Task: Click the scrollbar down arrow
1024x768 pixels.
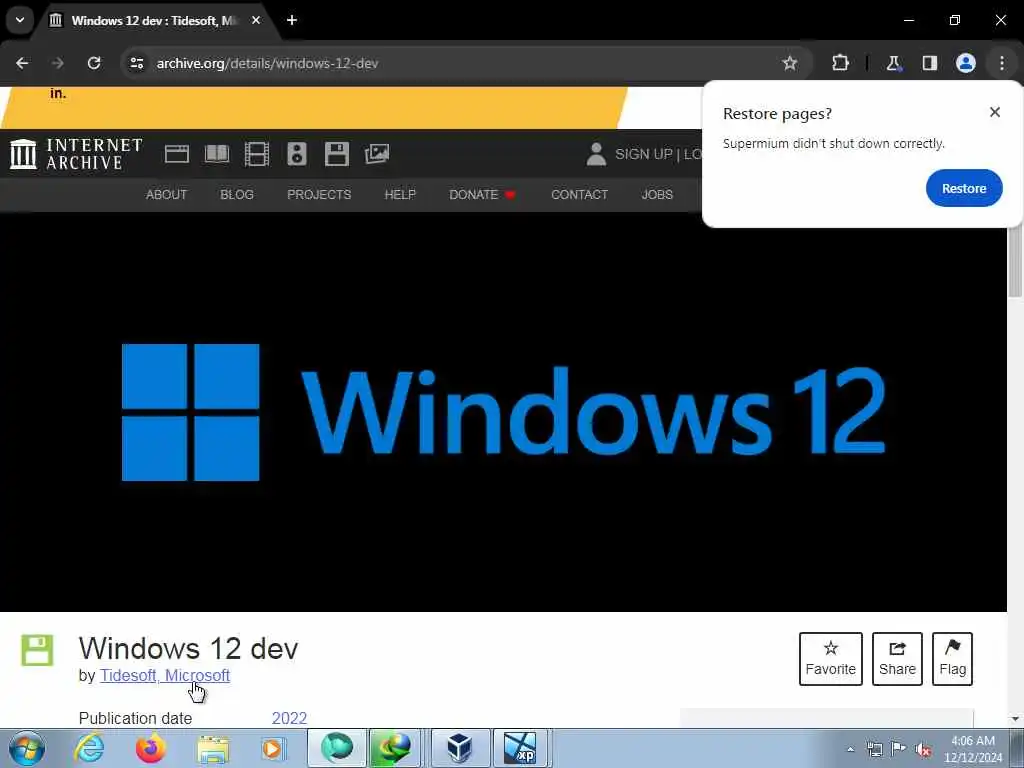Action: (1015, 719)
